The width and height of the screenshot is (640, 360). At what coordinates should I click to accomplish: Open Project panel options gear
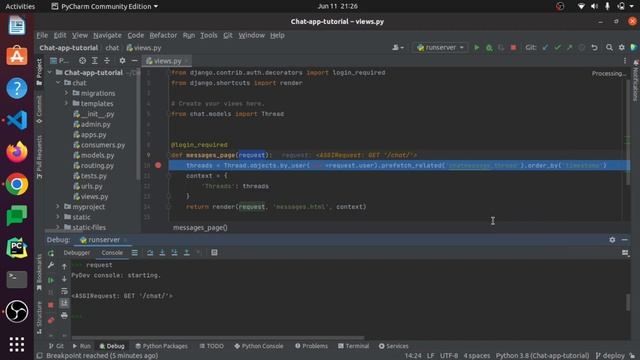tap(122, 61)
